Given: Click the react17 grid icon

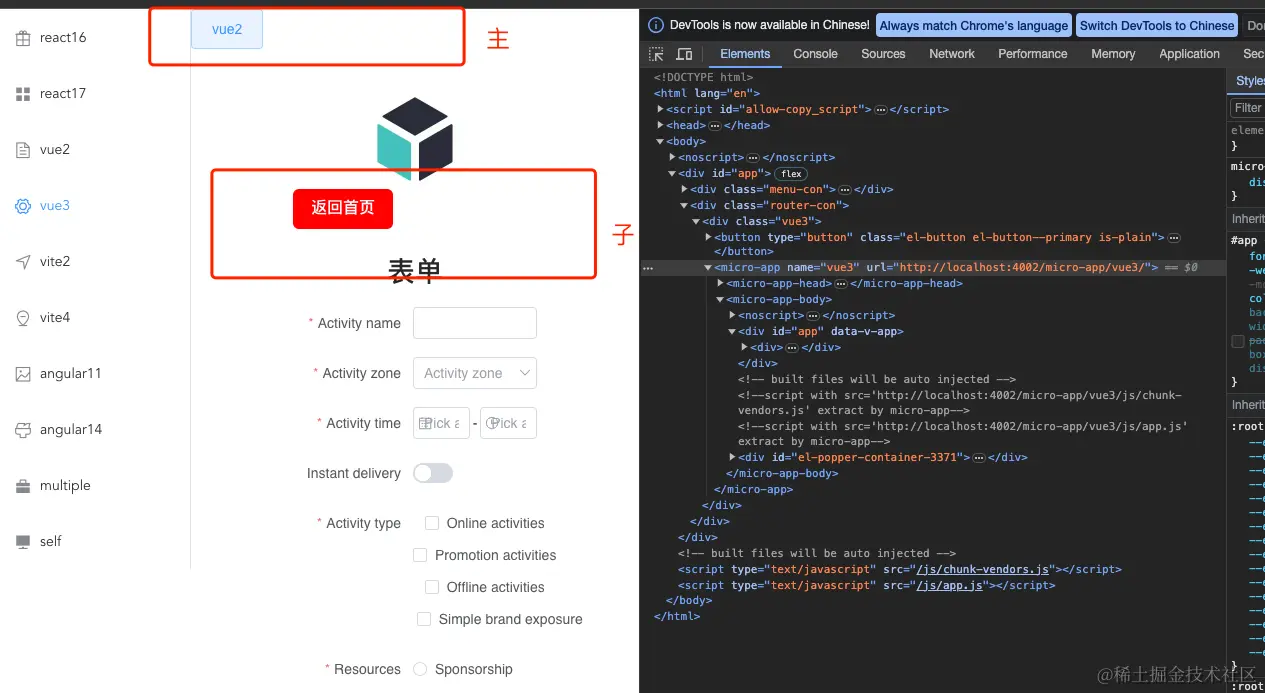Looking at the screenshot, I should [x=22, y=93].
